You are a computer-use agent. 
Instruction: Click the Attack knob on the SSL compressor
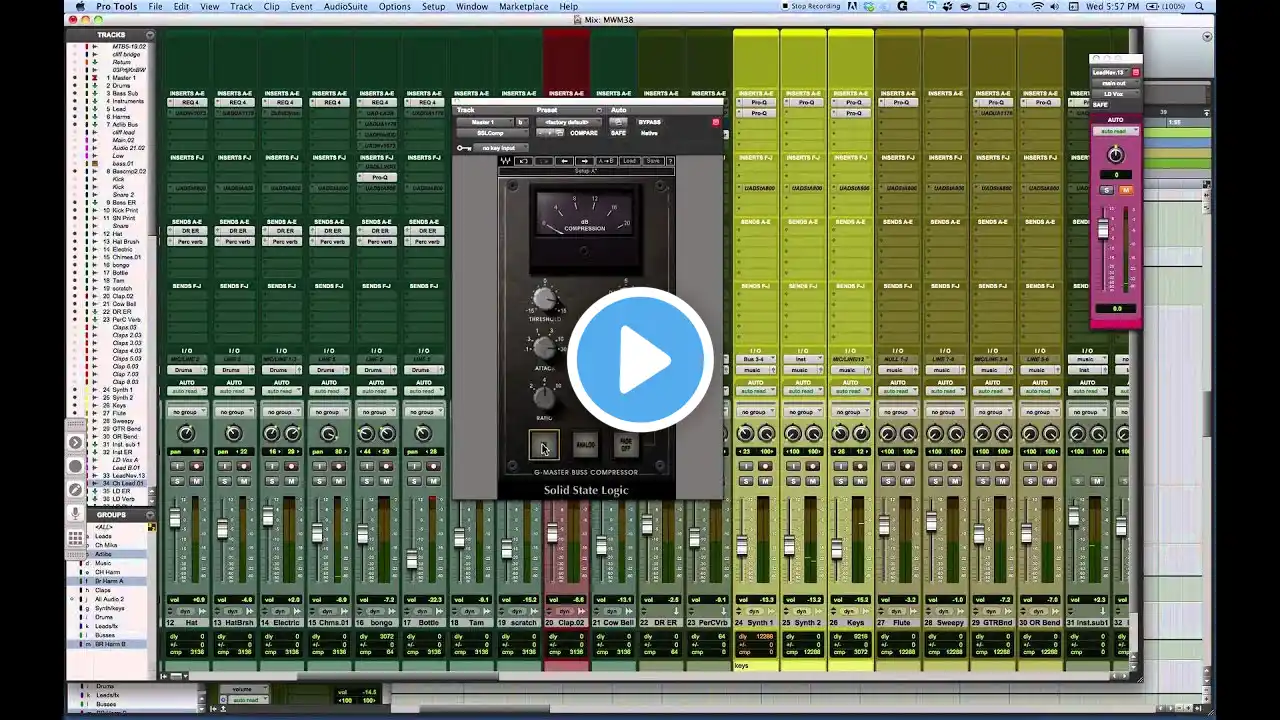coord(544,347)
